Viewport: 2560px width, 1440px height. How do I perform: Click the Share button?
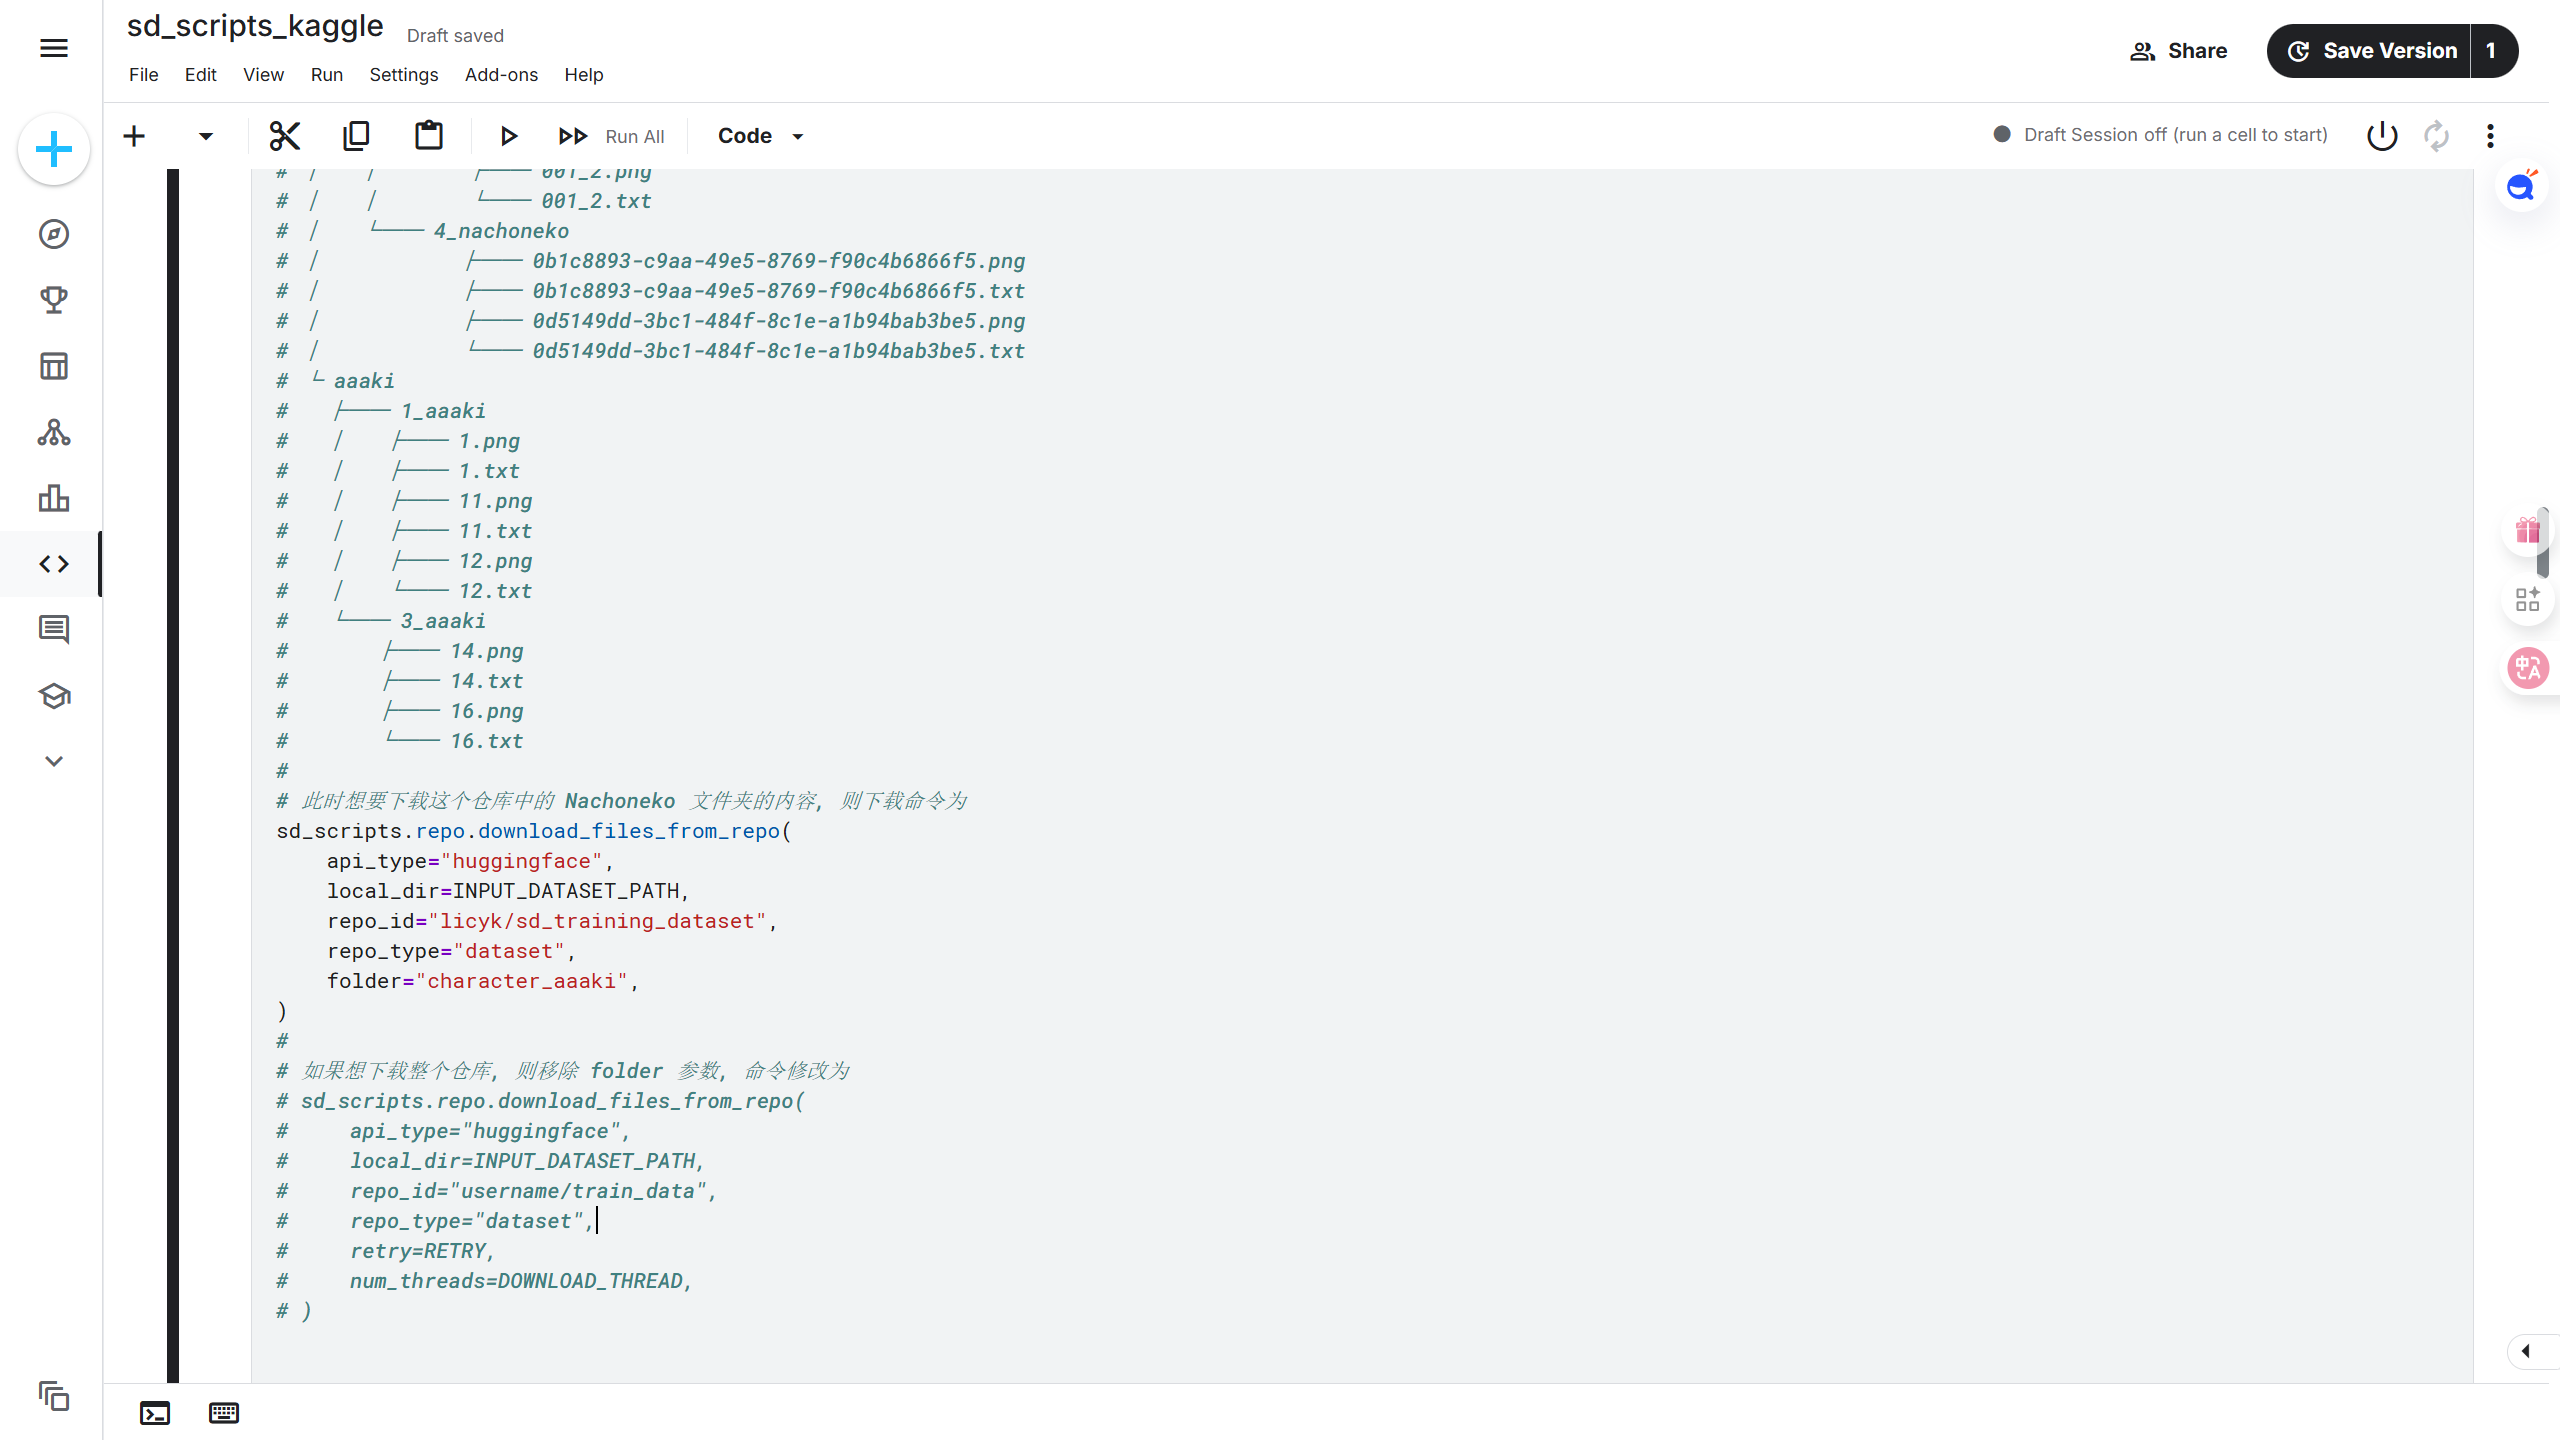[x=2178, y=51]
